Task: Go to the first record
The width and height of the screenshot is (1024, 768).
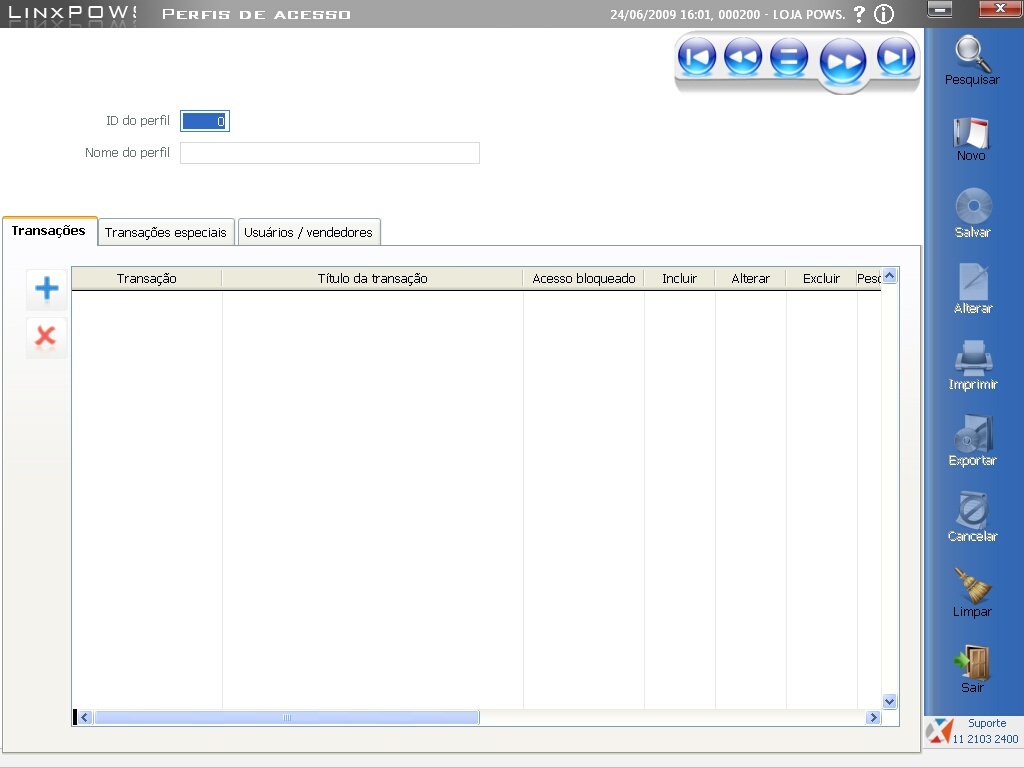Action: click(697, 57)
